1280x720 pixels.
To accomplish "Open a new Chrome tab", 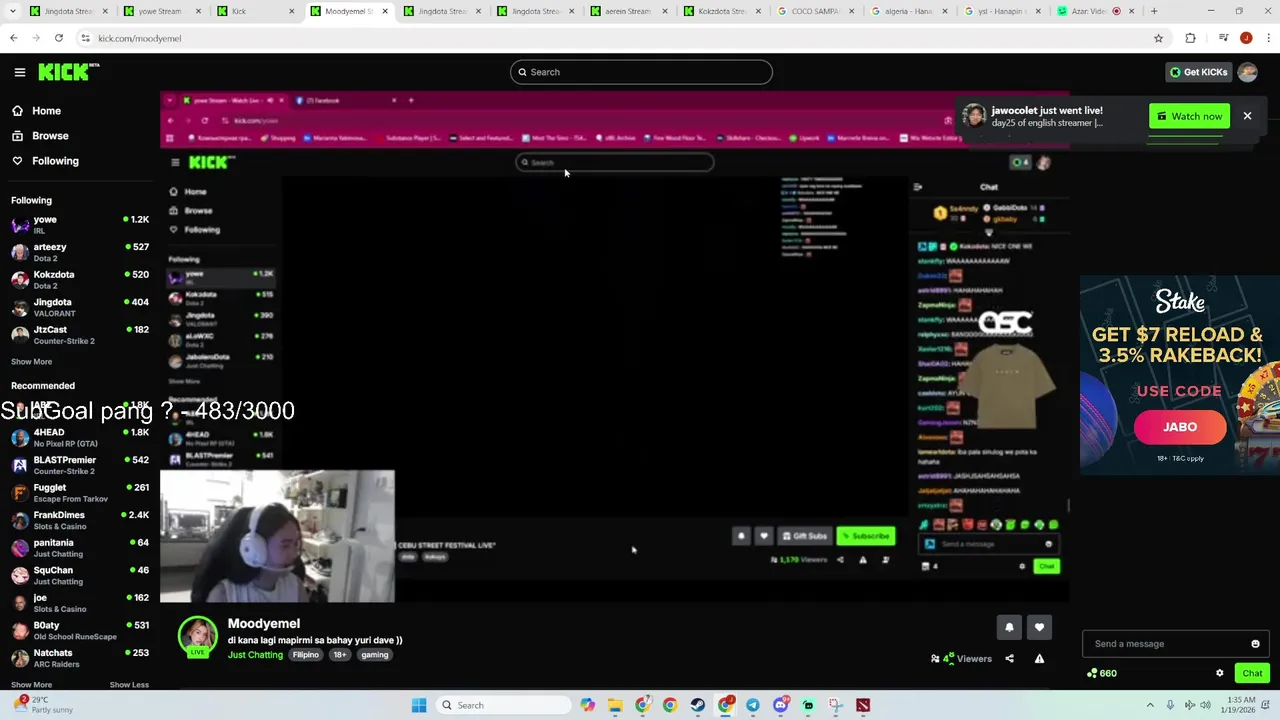I will (1154, 11).
